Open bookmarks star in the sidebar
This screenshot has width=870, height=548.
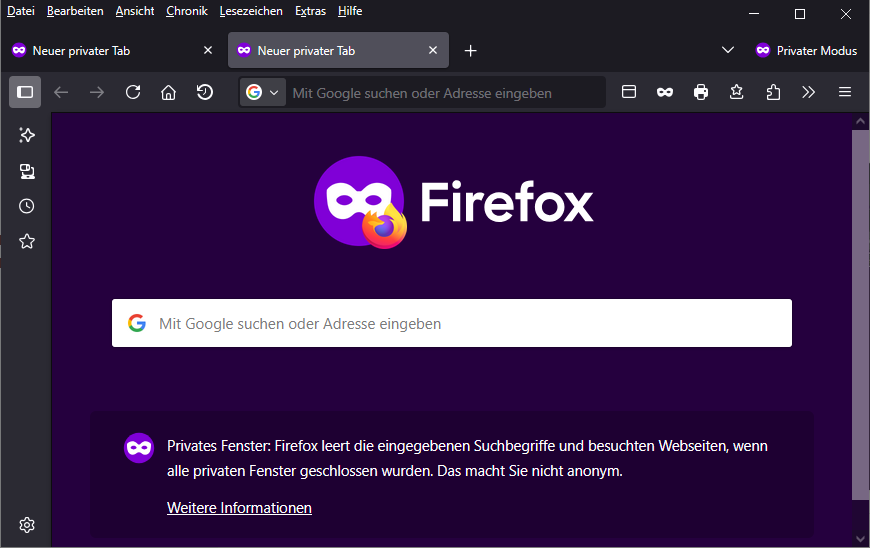coord(27,241)
